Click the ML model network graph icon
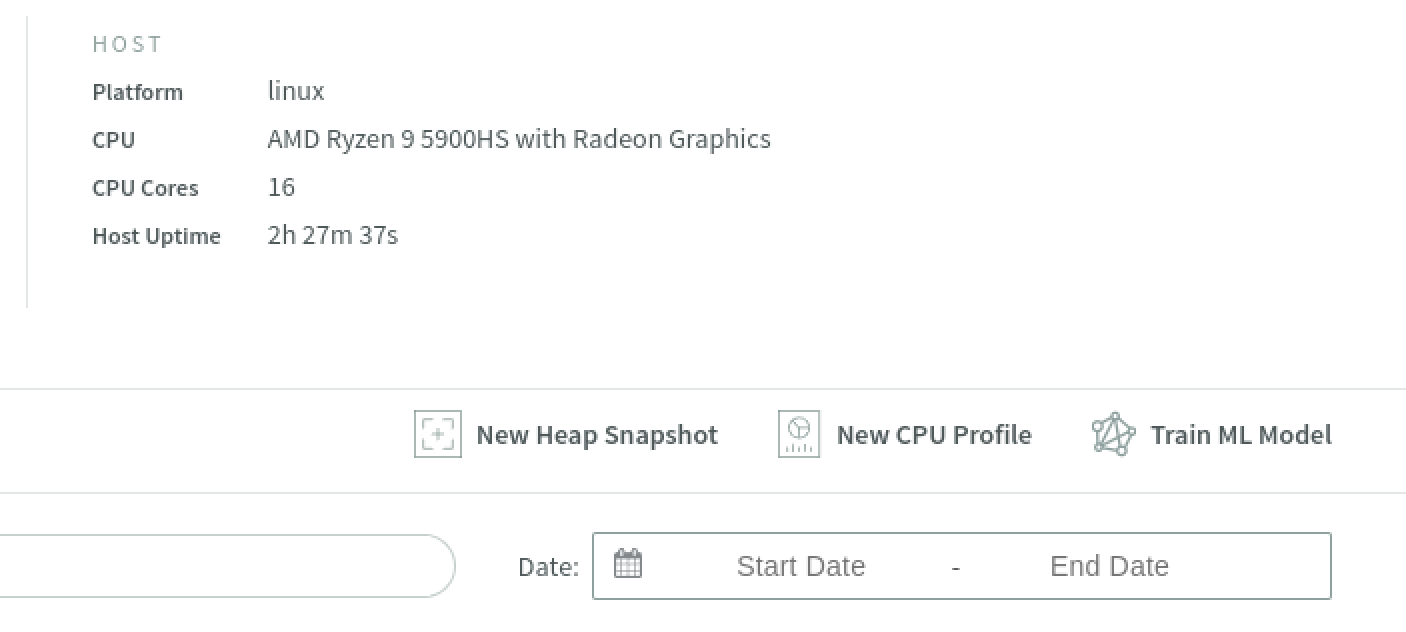The height and width of the screenshot is (632, 1406). (1113, 435)
